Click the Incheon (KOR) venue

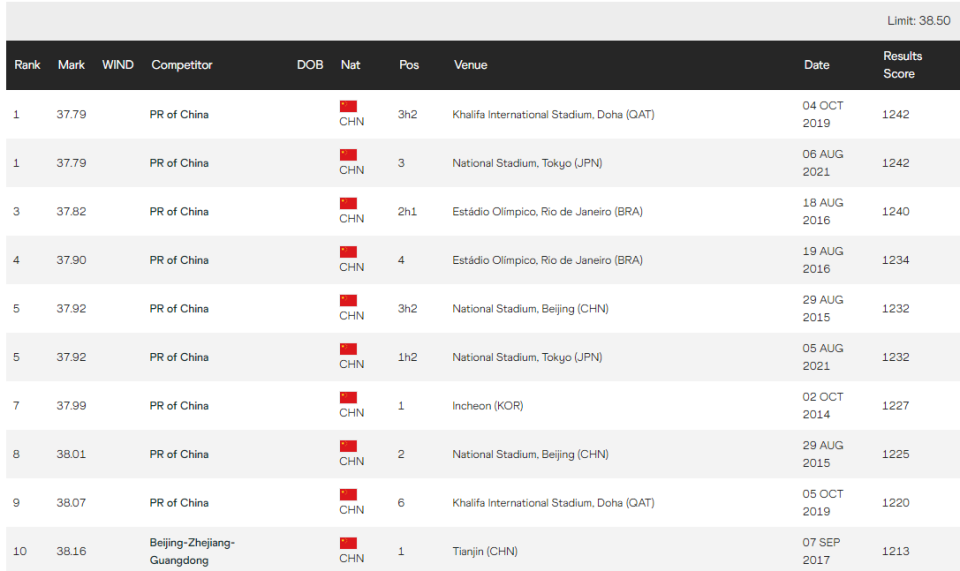pos(487,406)
